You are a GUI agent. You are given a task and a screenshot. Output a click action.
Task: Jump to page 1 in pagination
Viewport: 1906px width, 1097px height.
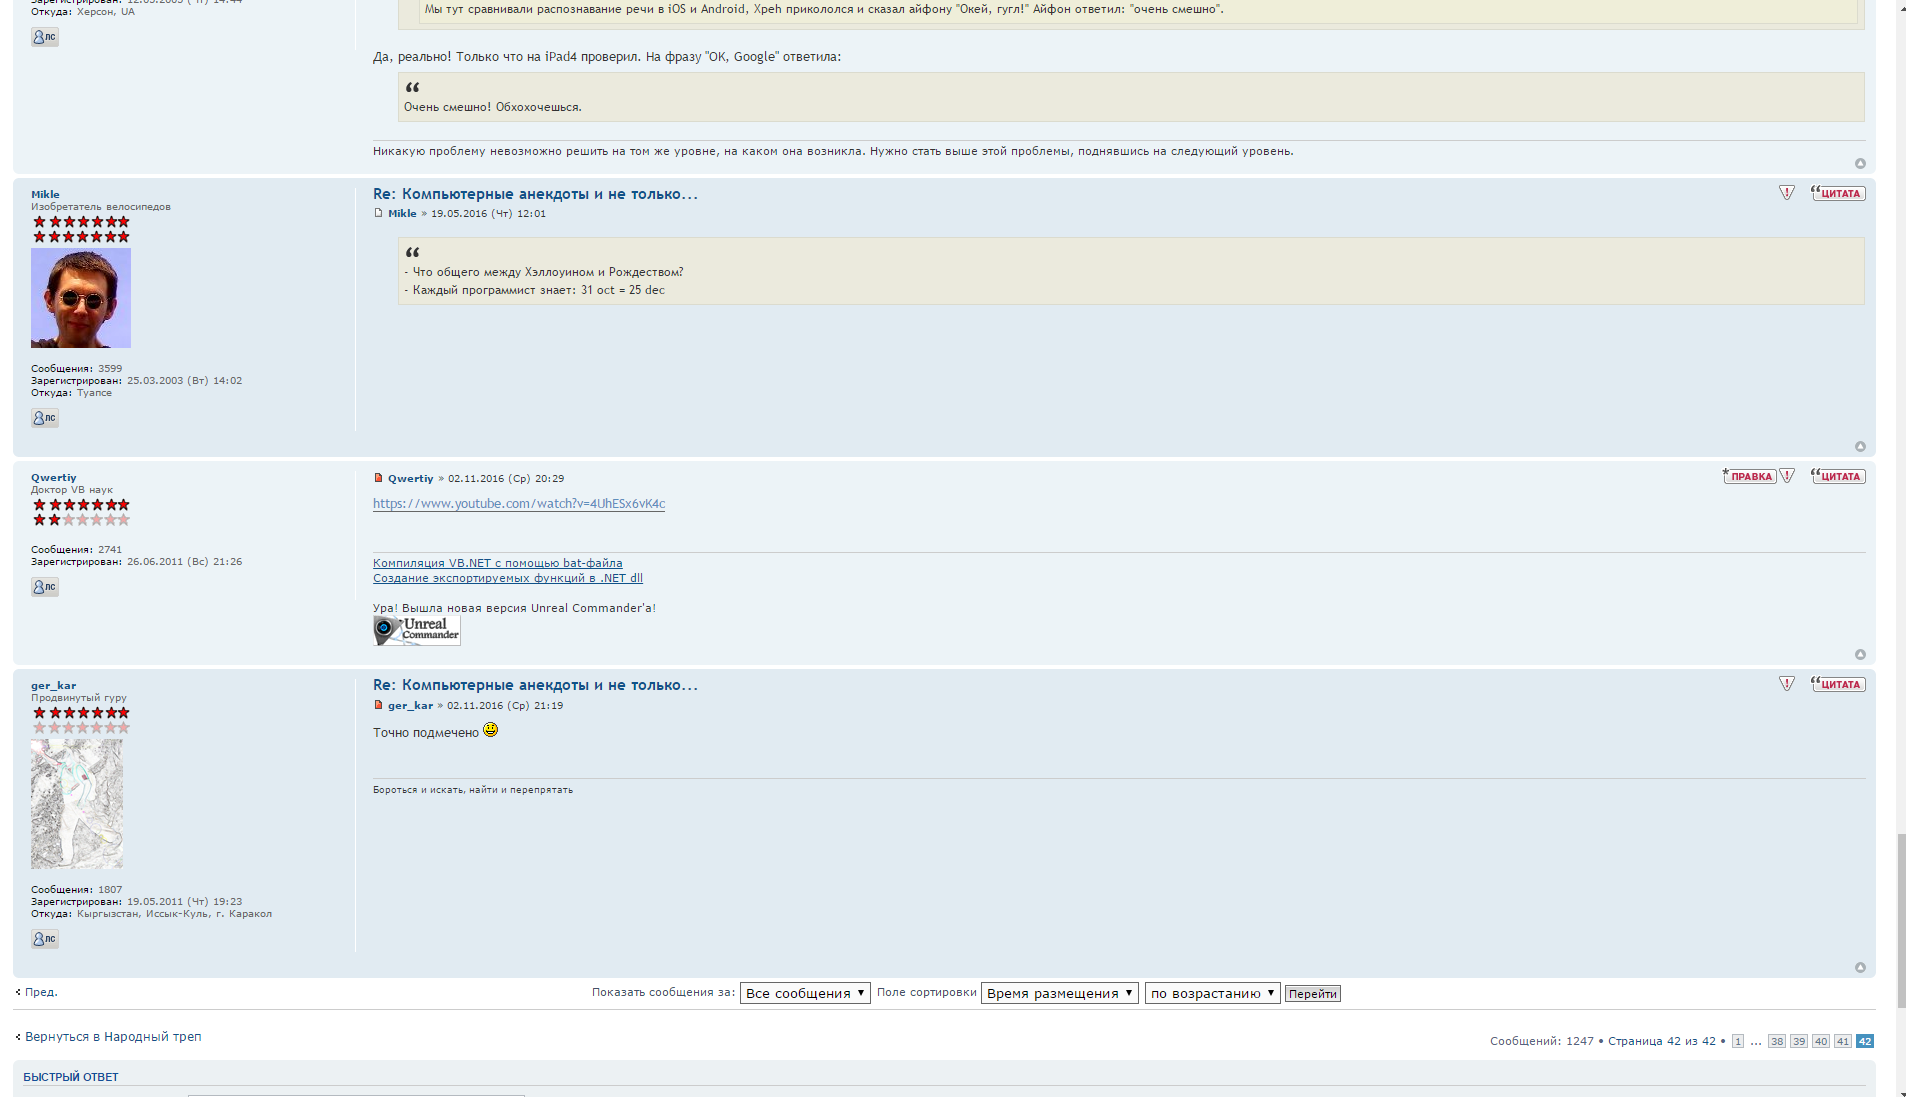click(1738, 1041)
